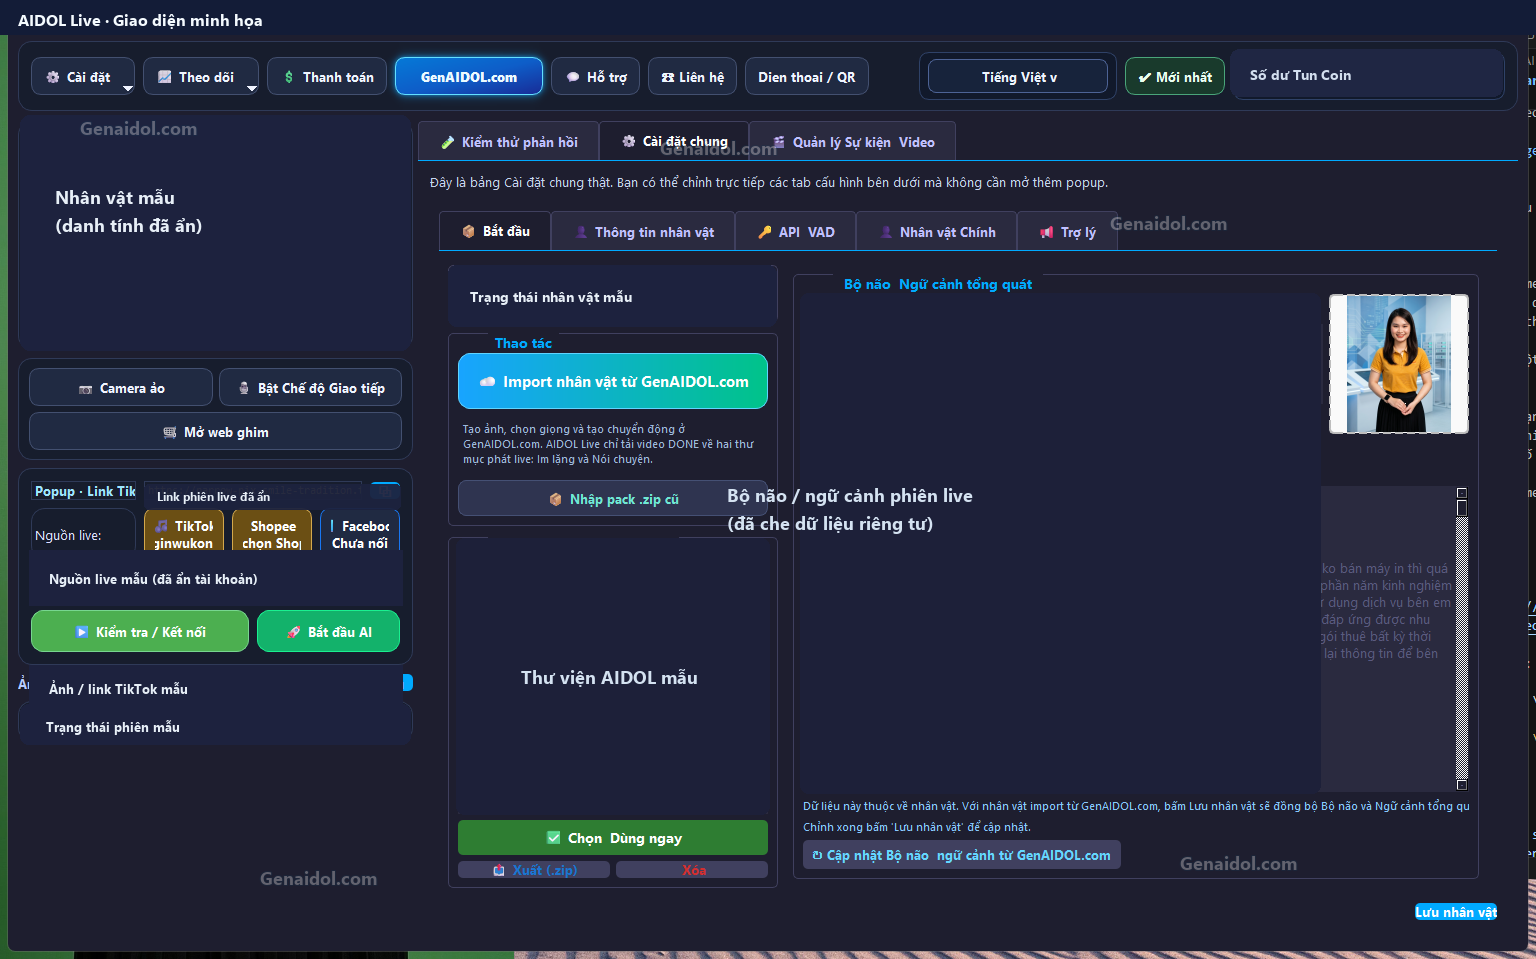Click the brain context text area scrollbar

(x=1461, y=638)
